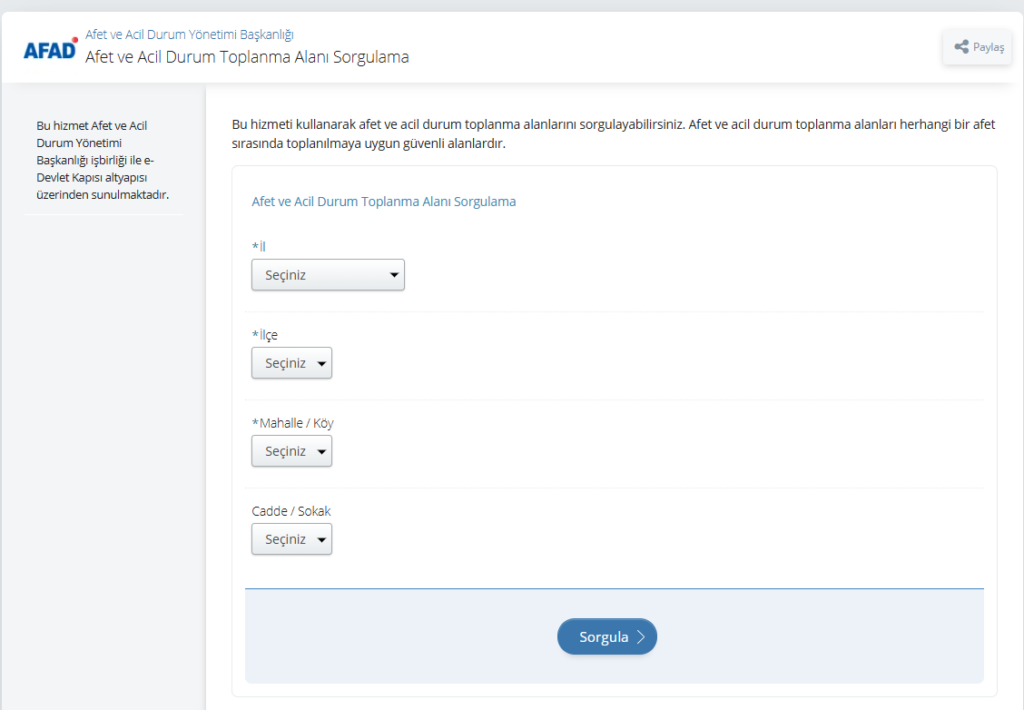The height and width of the screenshot is (710, 1024).
Task: Click the Mahalle / Köy field label
Action: point(295,423)
